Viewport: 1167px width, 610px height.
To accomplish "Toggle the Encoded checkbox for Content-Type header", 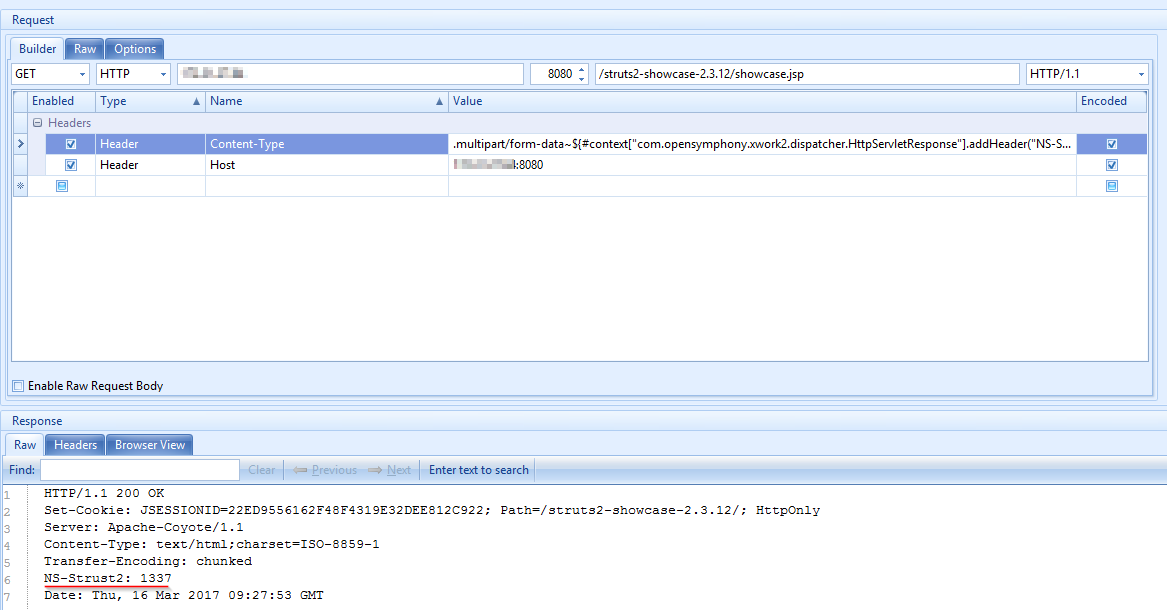I will click(1111, 143).
